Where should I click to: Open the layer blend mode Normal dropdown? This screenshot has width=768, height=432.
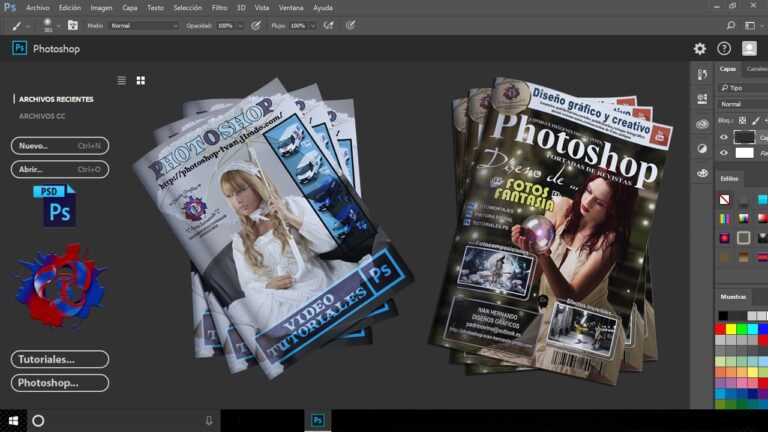[x=744, y=104]
